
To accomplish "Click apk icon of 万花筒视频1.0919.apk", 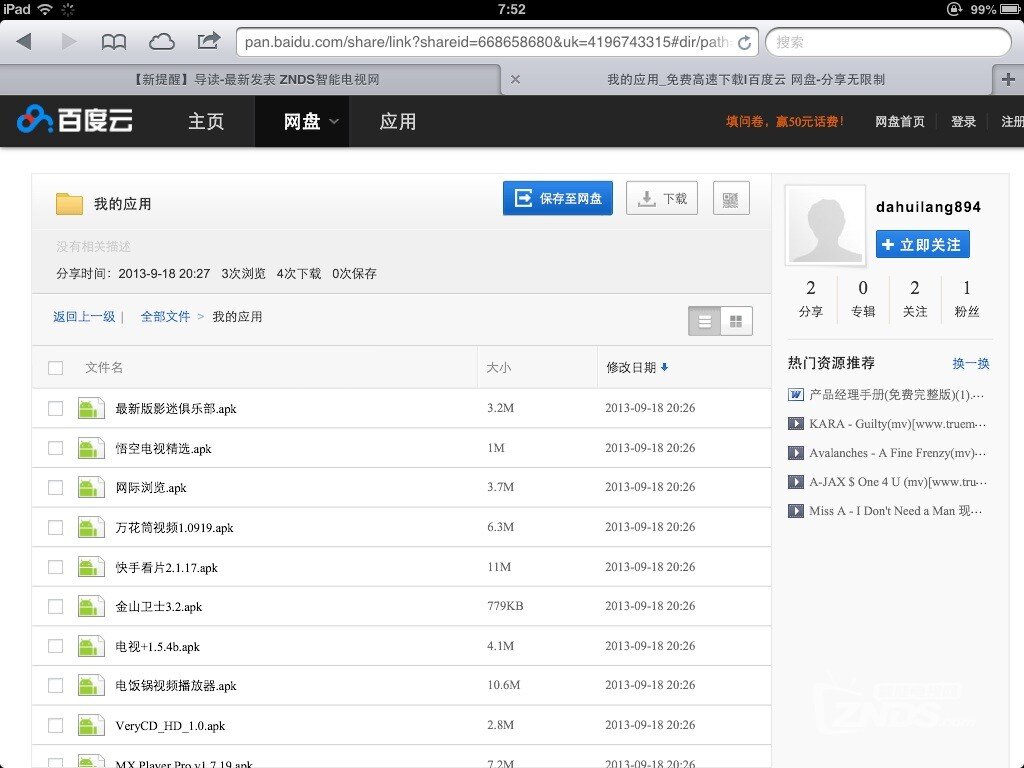I will pyautogui.click(x=91, y=527).
